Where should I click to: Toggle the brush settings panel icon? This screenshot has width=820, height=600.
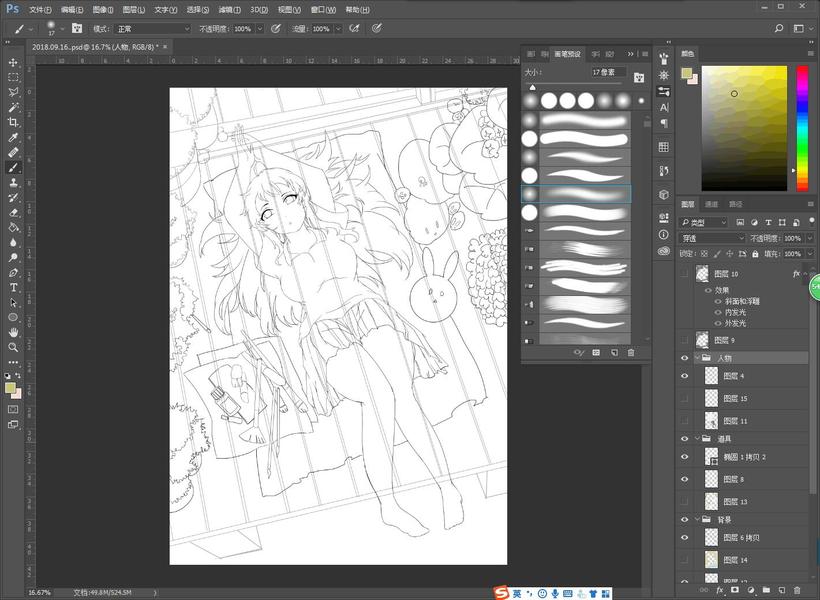coord(77,29)
